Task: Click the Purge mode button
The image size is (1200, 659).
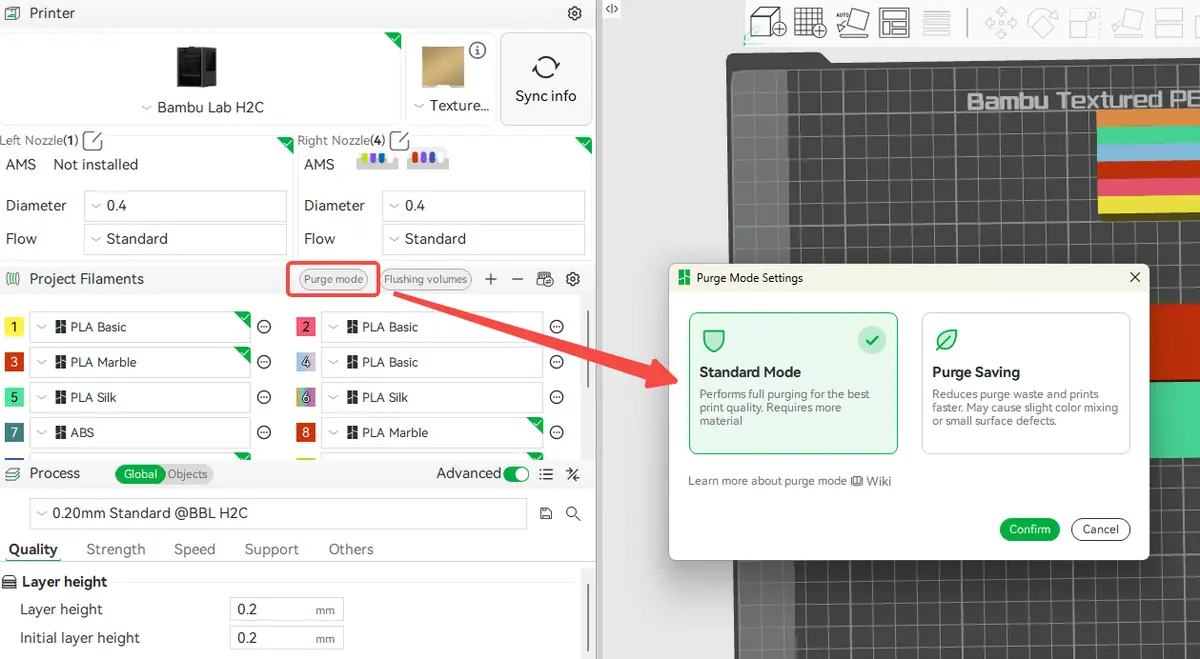Action: click(x=333, y=279)
